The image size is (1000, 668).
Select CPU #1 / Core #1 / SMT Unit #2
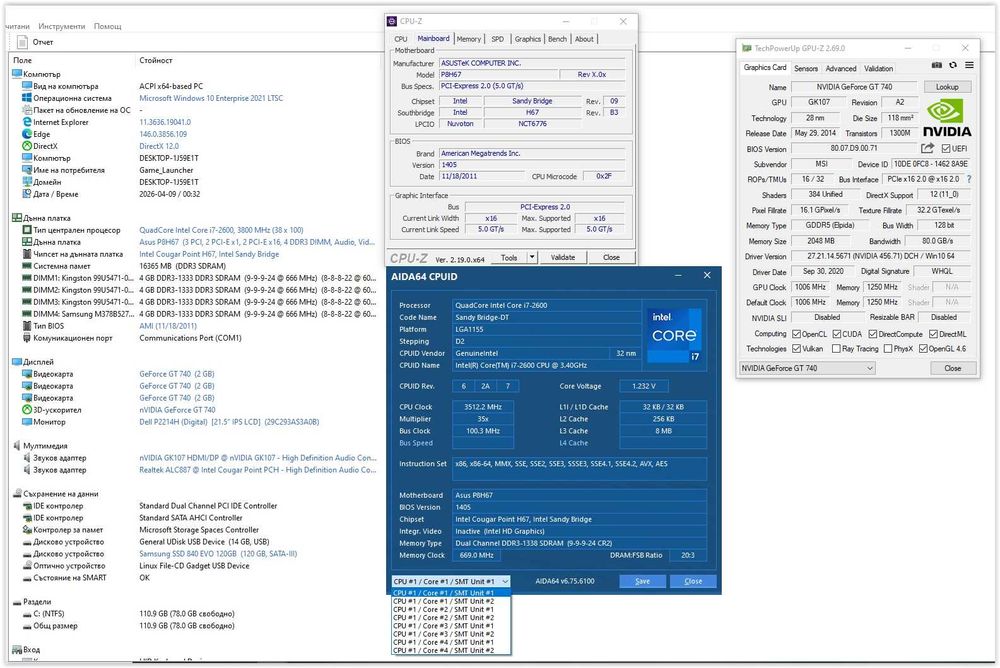pos(451,601)
